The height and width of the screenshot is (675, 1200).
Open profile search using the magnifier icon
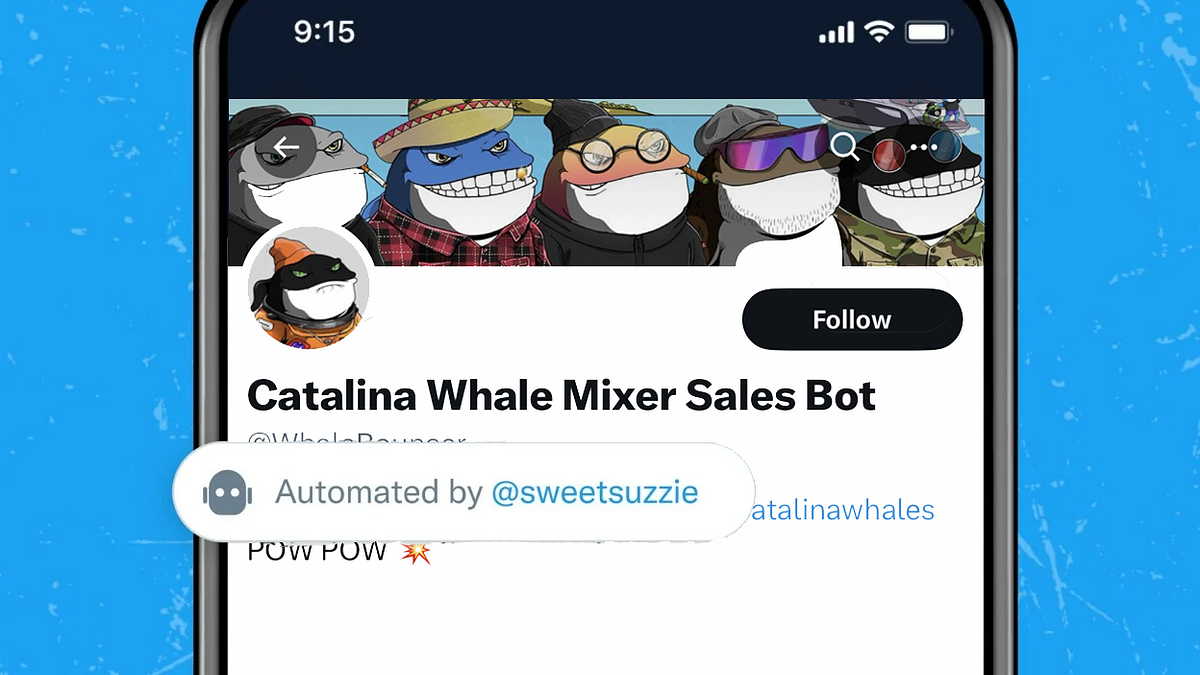tap(845, 148)
